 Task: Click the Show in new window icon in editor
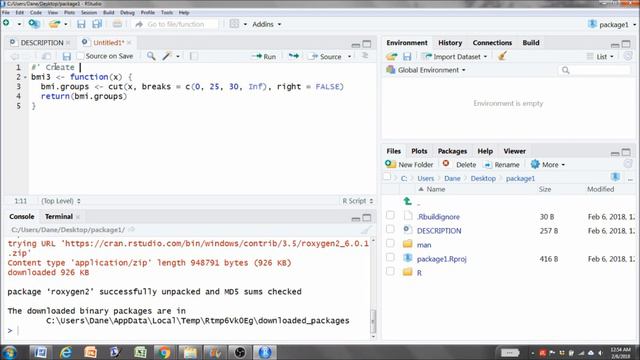(x=47, y=56)
